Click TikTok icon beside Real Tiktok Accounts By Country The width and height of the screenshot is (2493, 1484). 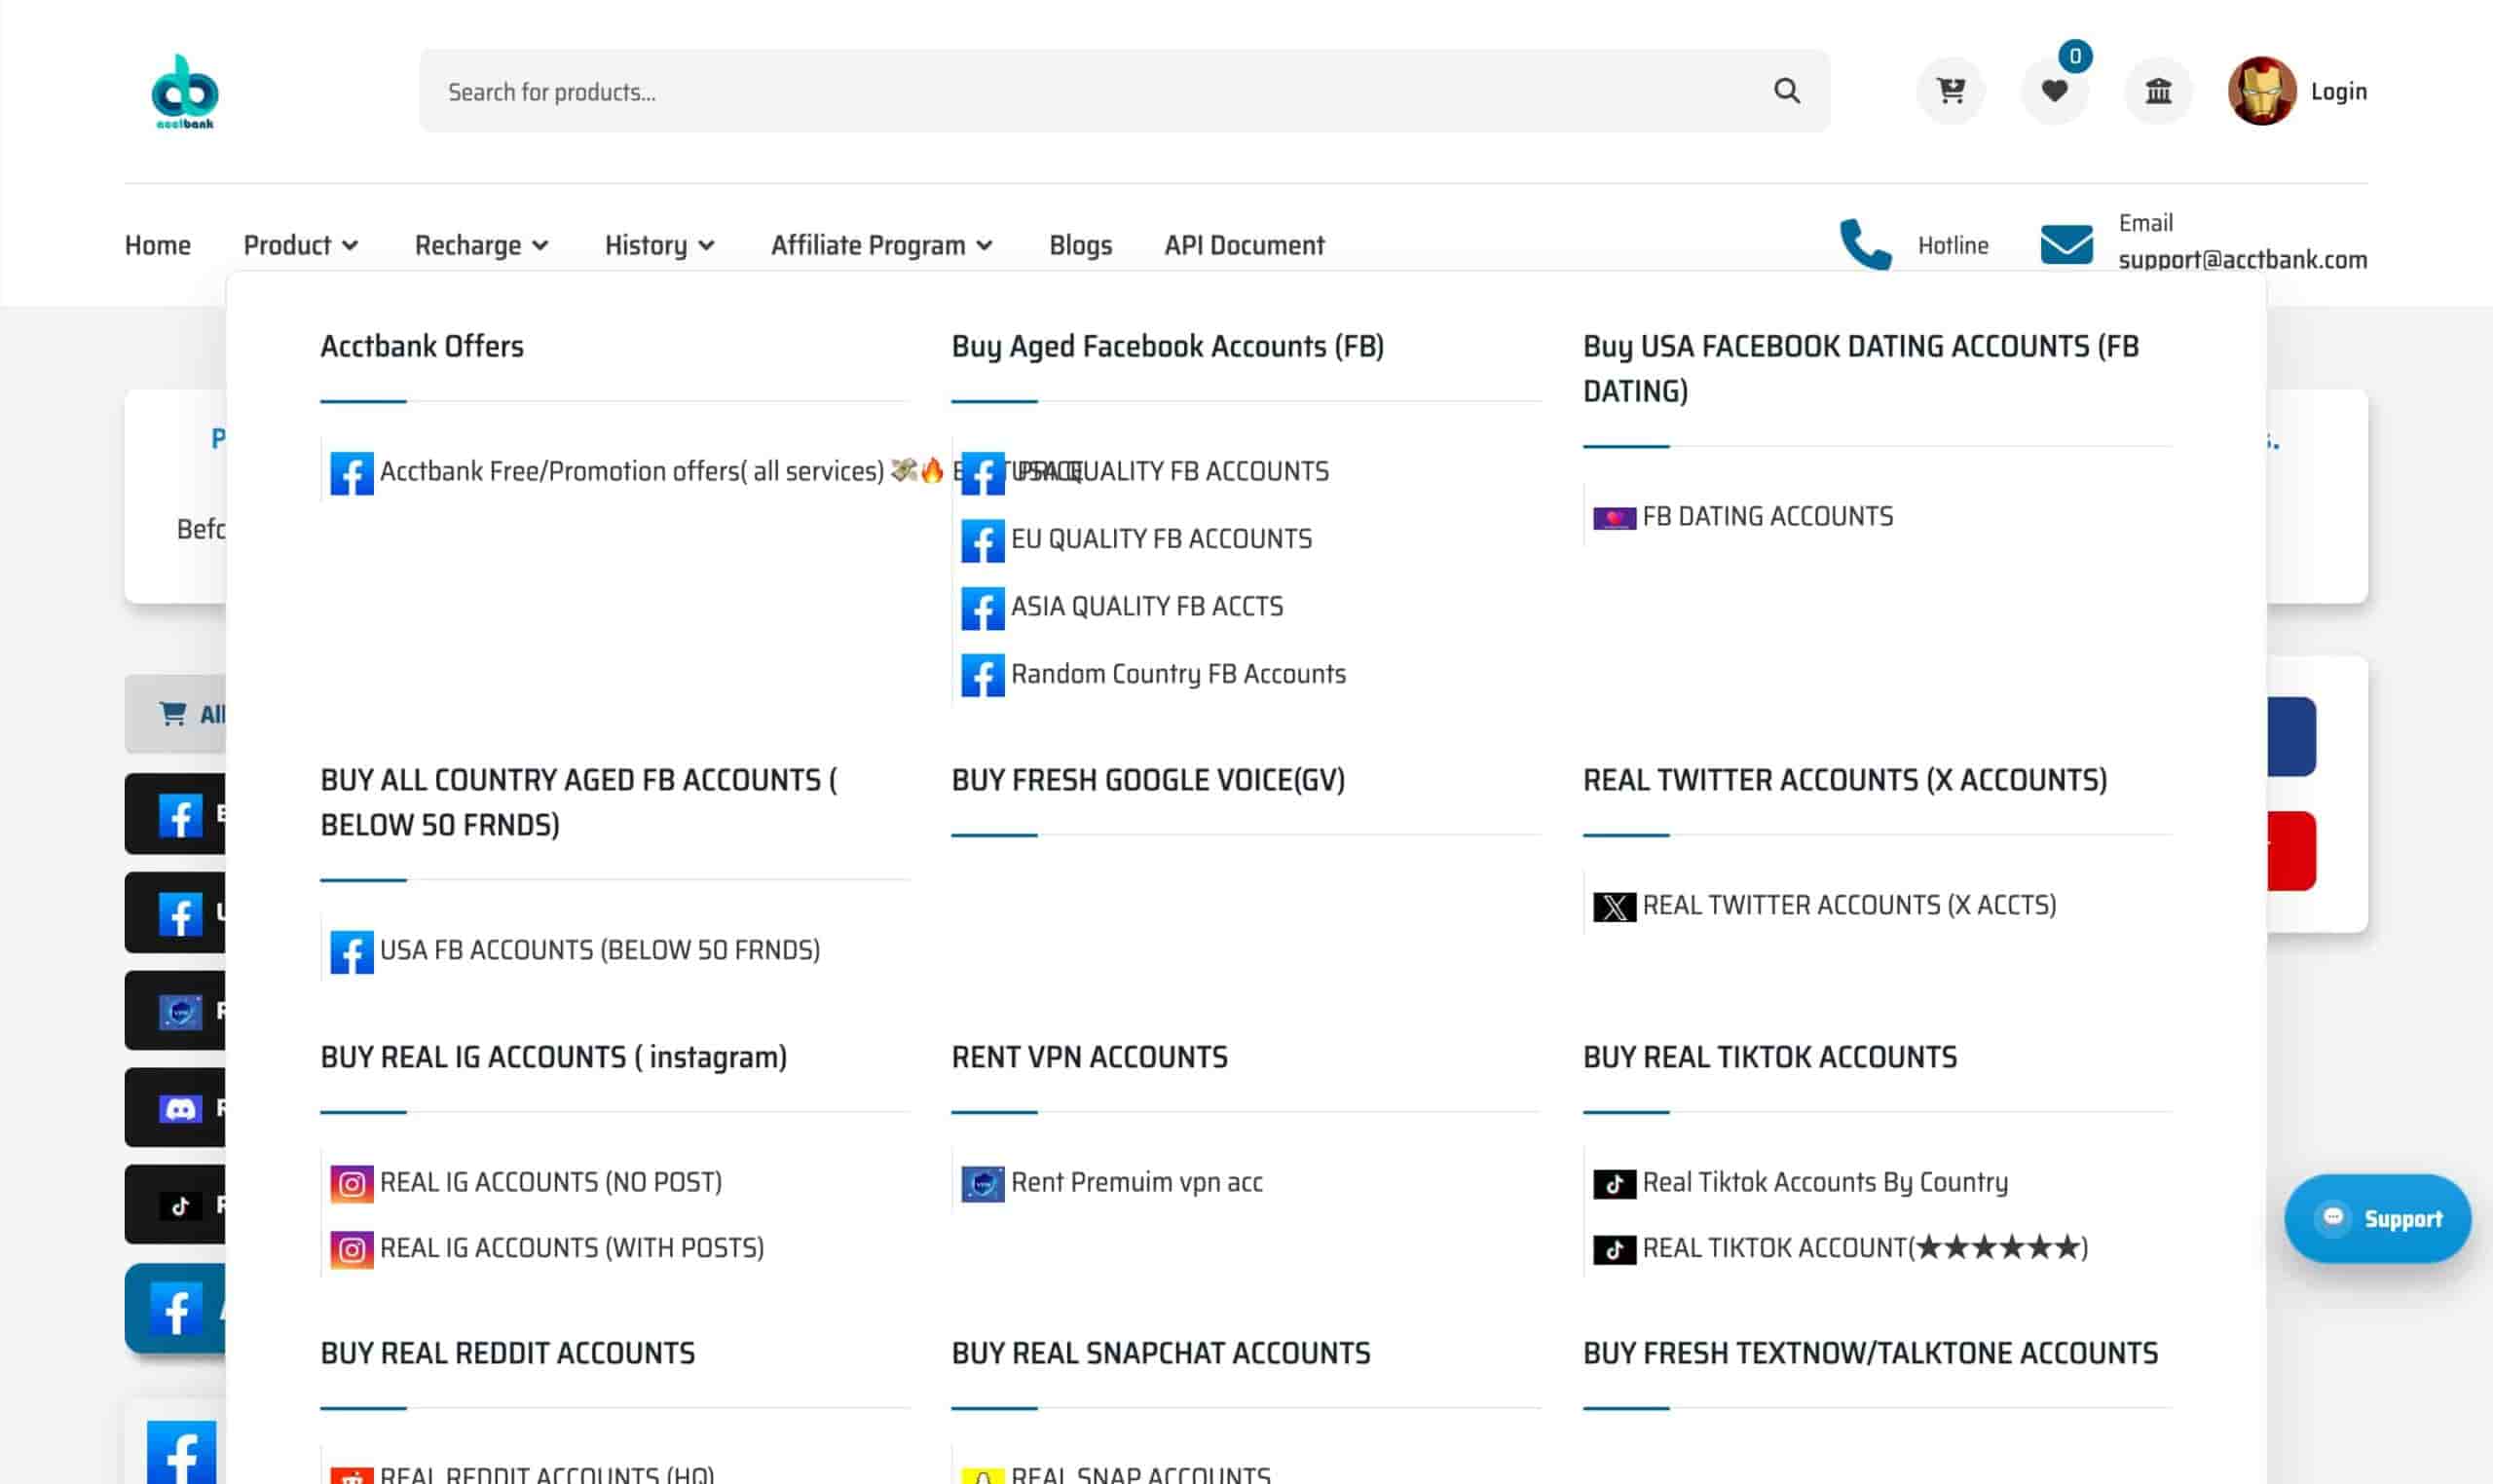click(1614, 1184)
